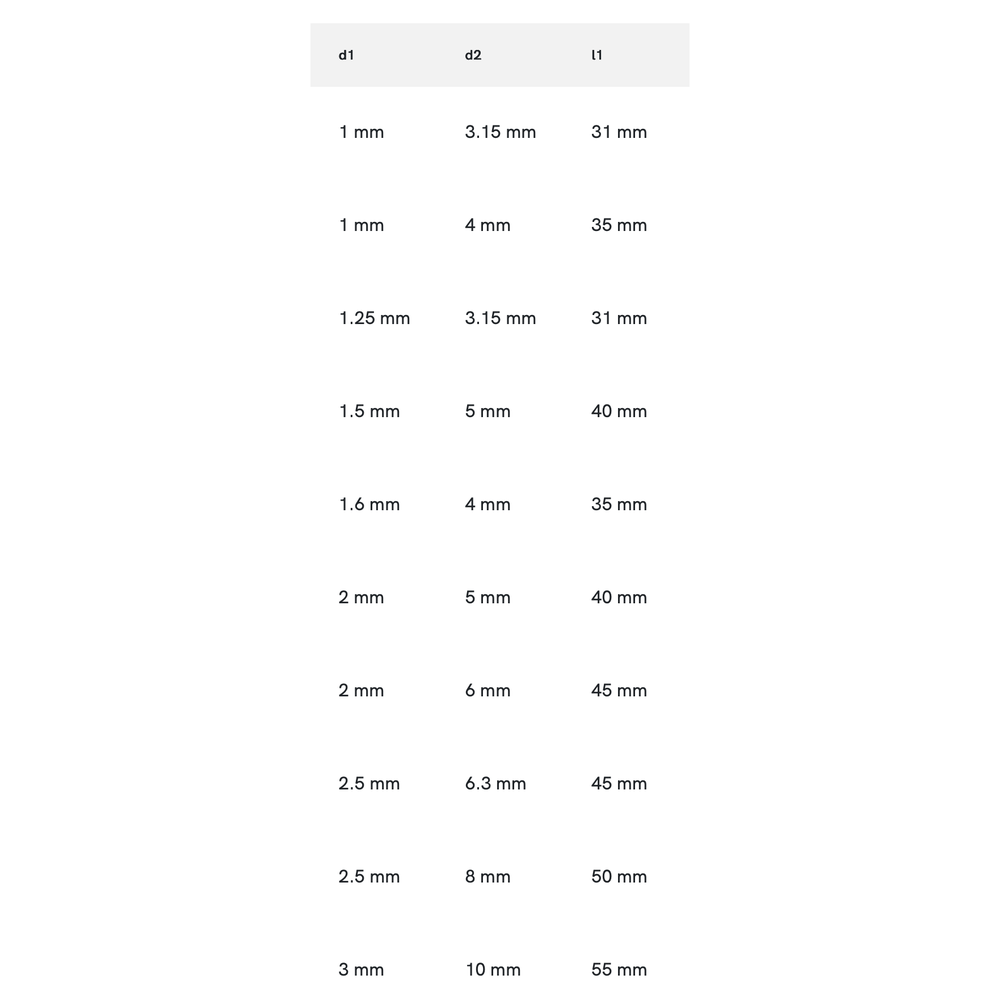This screenshot has width=1000, height=1000.
Task: Click the 6.3 mm d2 value
Action: pyautogui.click(x=495, y=783)
